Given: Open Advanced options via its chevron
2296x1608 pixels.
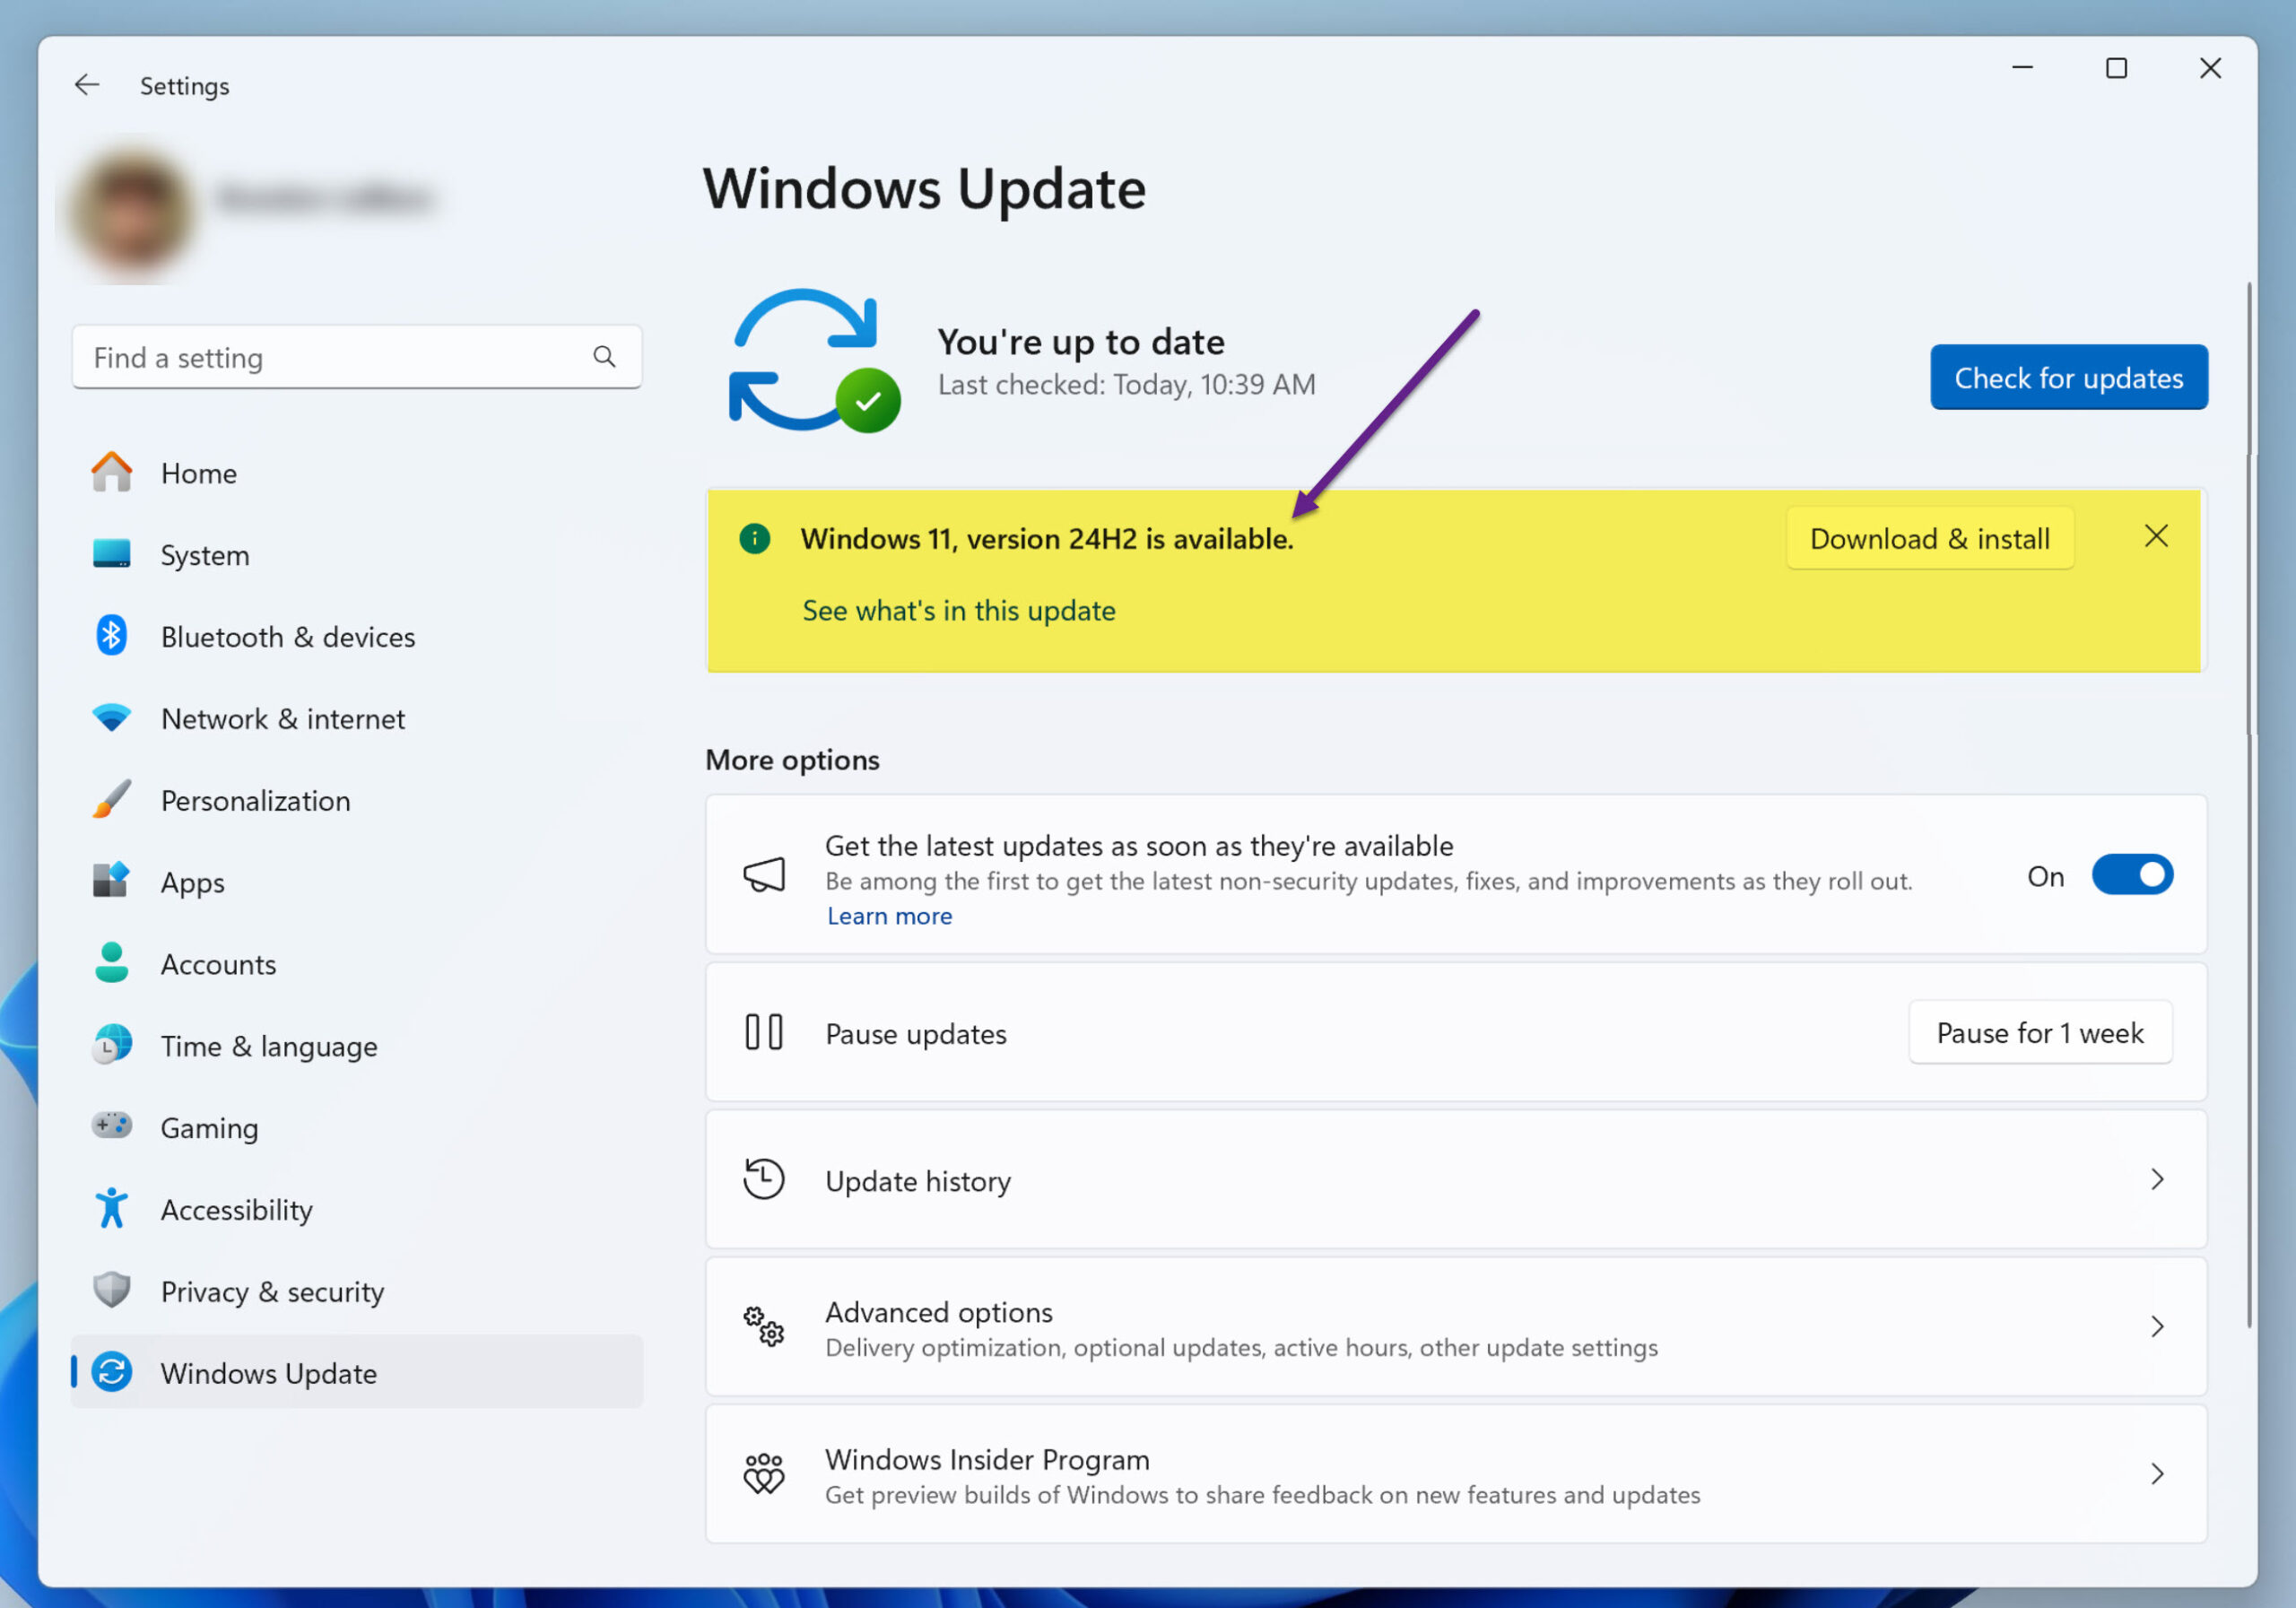Looking at the screenshot, I should [x=2158, y=1327].
